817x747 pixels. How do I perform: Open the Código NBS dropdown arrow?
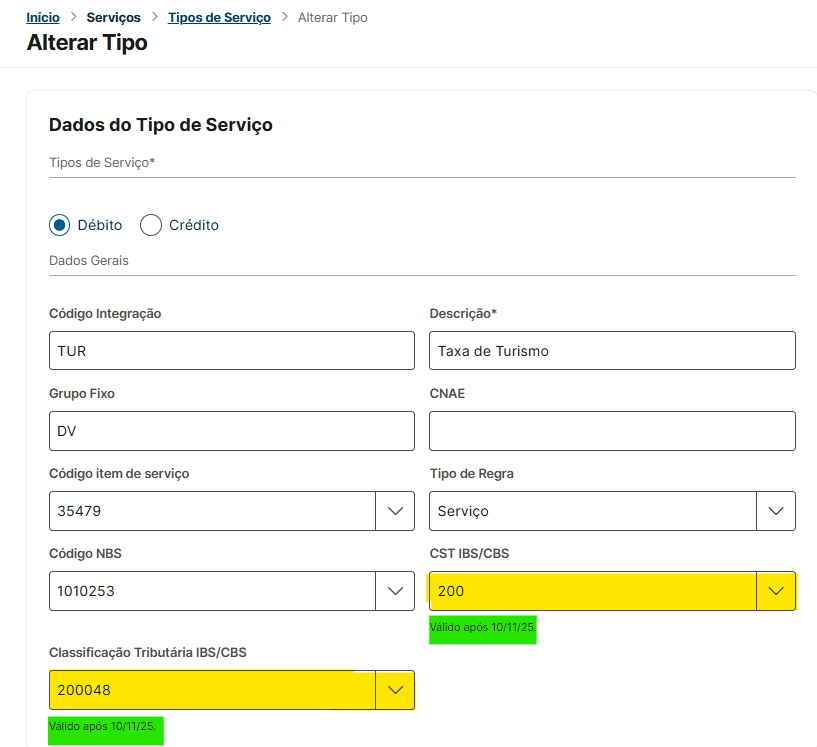point(395,591)
